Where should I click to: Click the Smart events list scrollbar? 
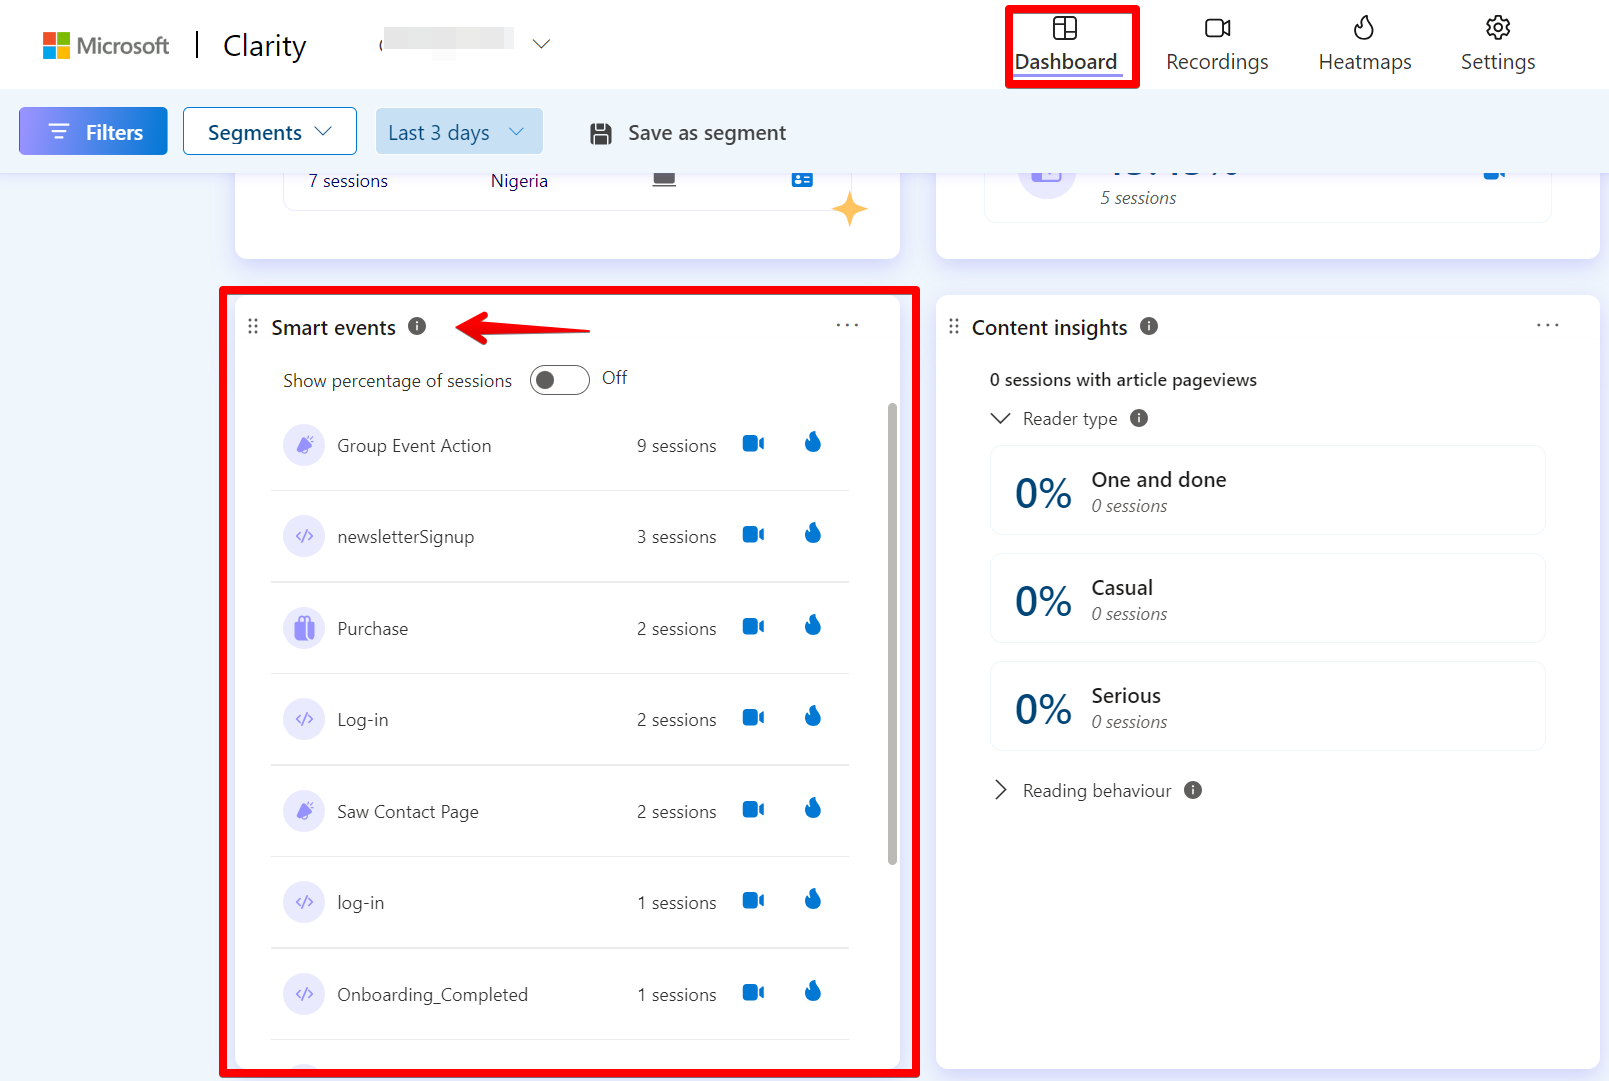point(889,630)
